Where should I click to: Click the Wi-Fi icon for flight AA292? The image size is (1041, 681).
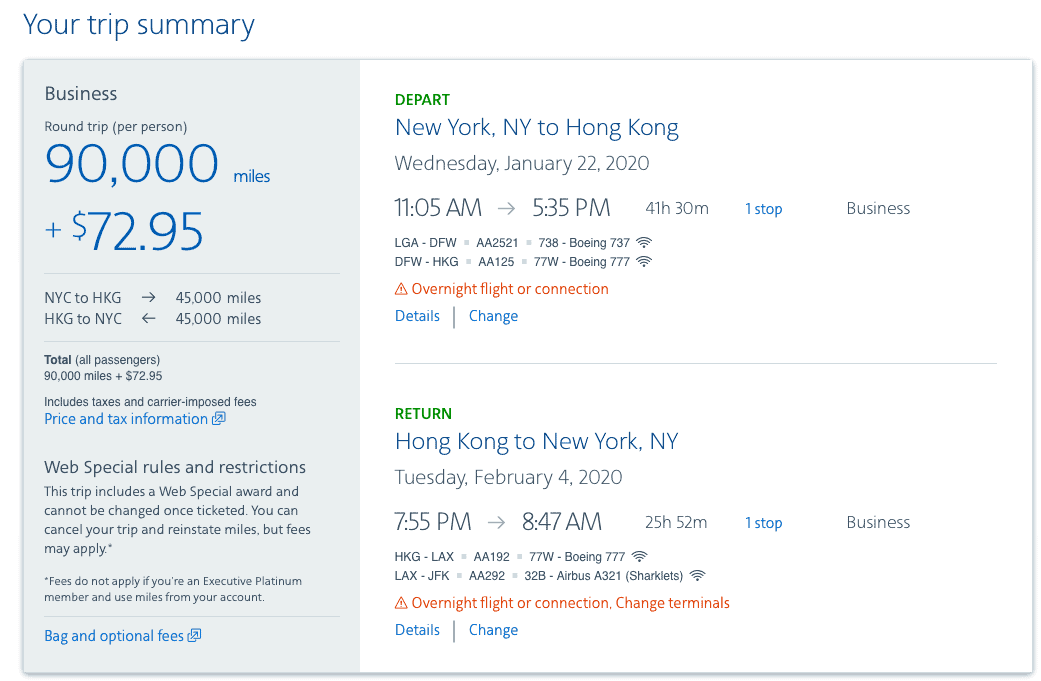(696, 575)
